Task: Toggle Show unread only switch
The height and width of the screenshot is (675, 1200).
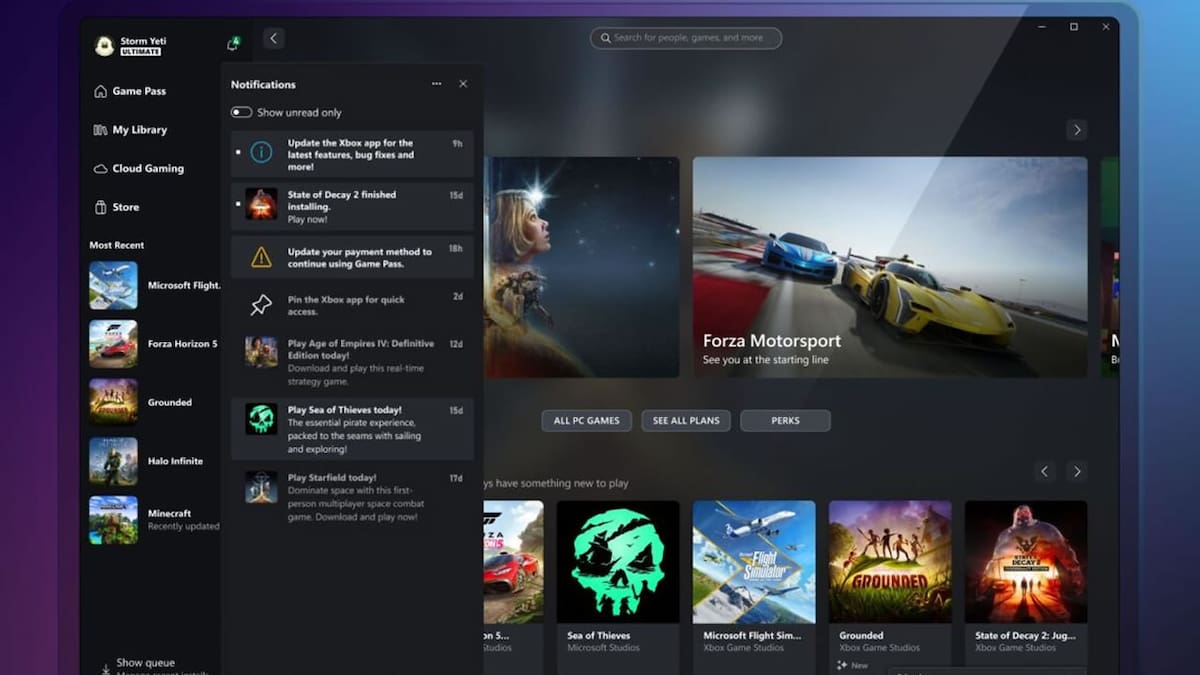Action: point(241,113)
